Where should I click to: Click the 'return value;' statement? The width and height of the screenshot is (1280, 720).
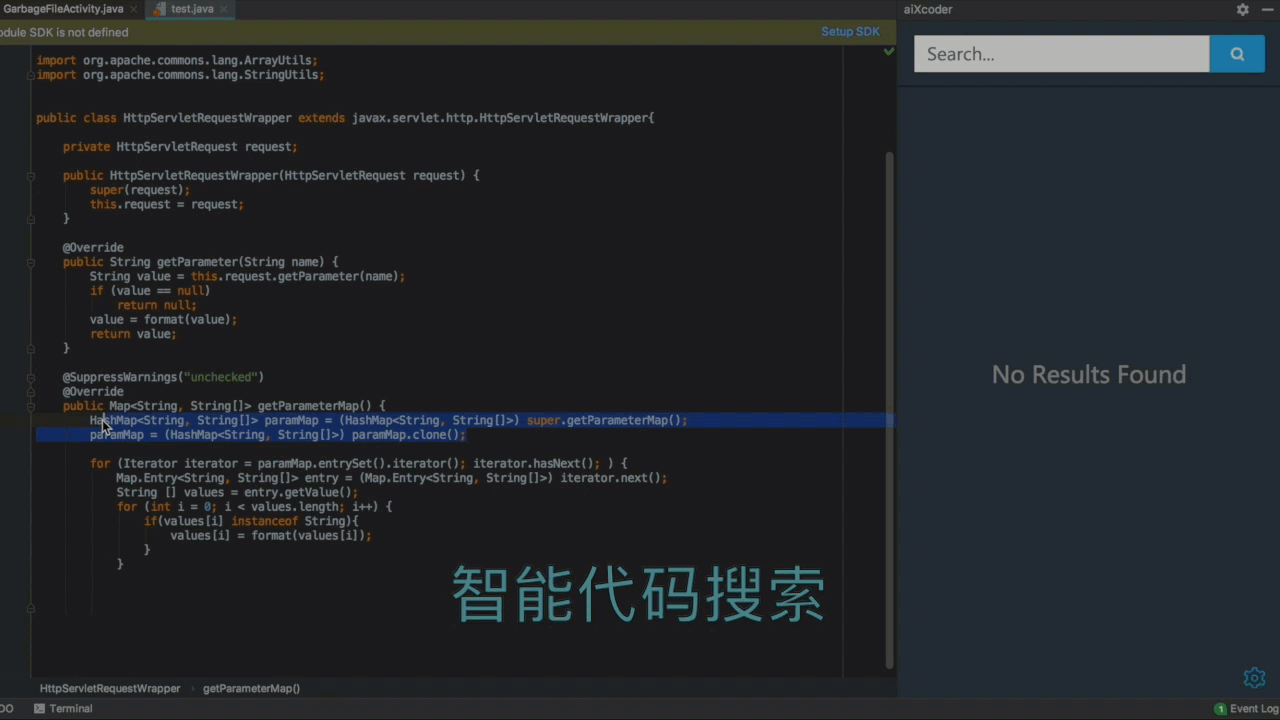133,334
